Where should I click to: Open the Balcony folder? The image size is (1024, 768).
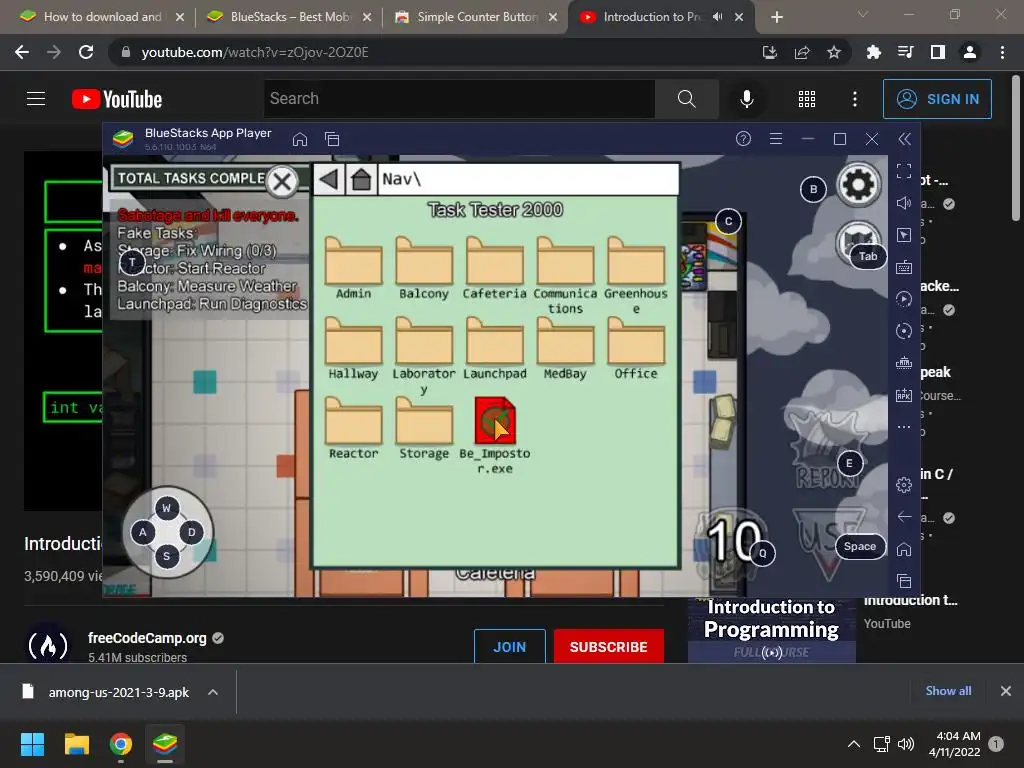424,261
